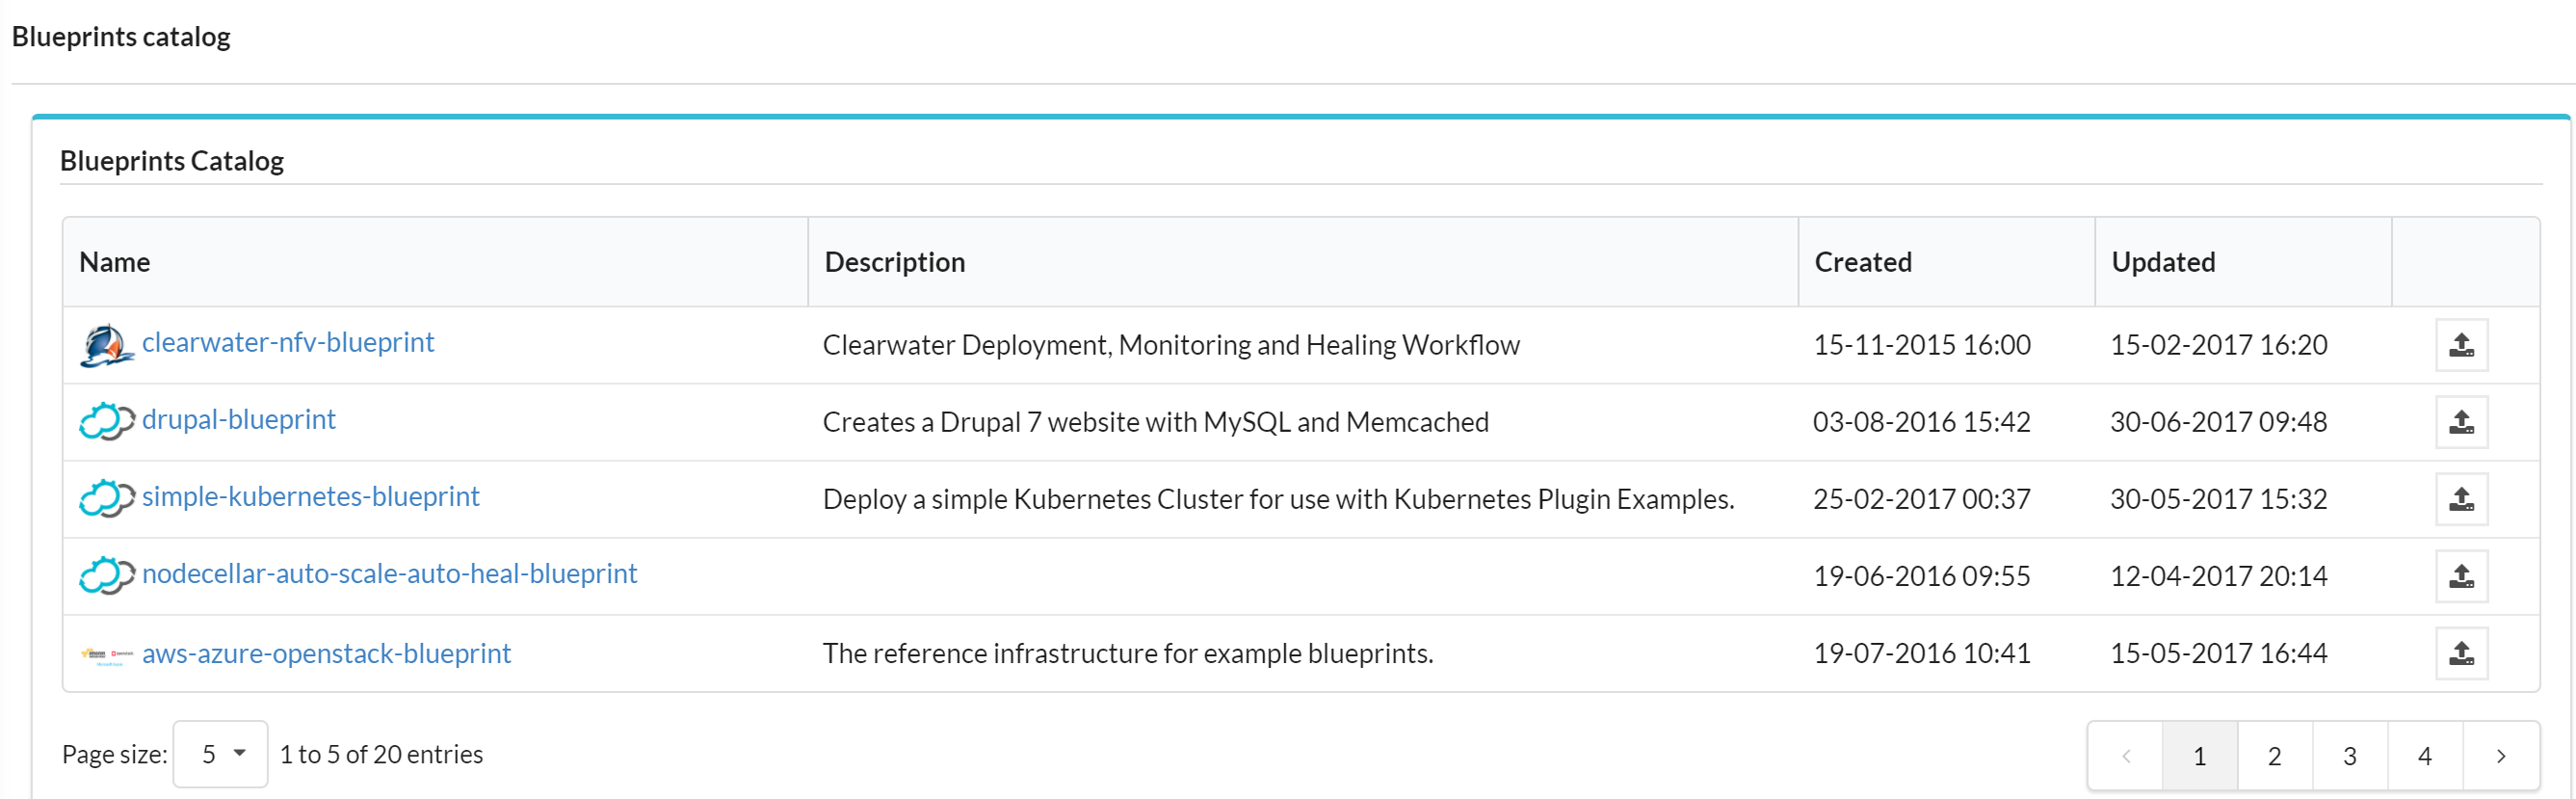Upload the clearwater-nfv-blueprint using its upload icon
The image size is (2576, 799).
(2461, 345)
